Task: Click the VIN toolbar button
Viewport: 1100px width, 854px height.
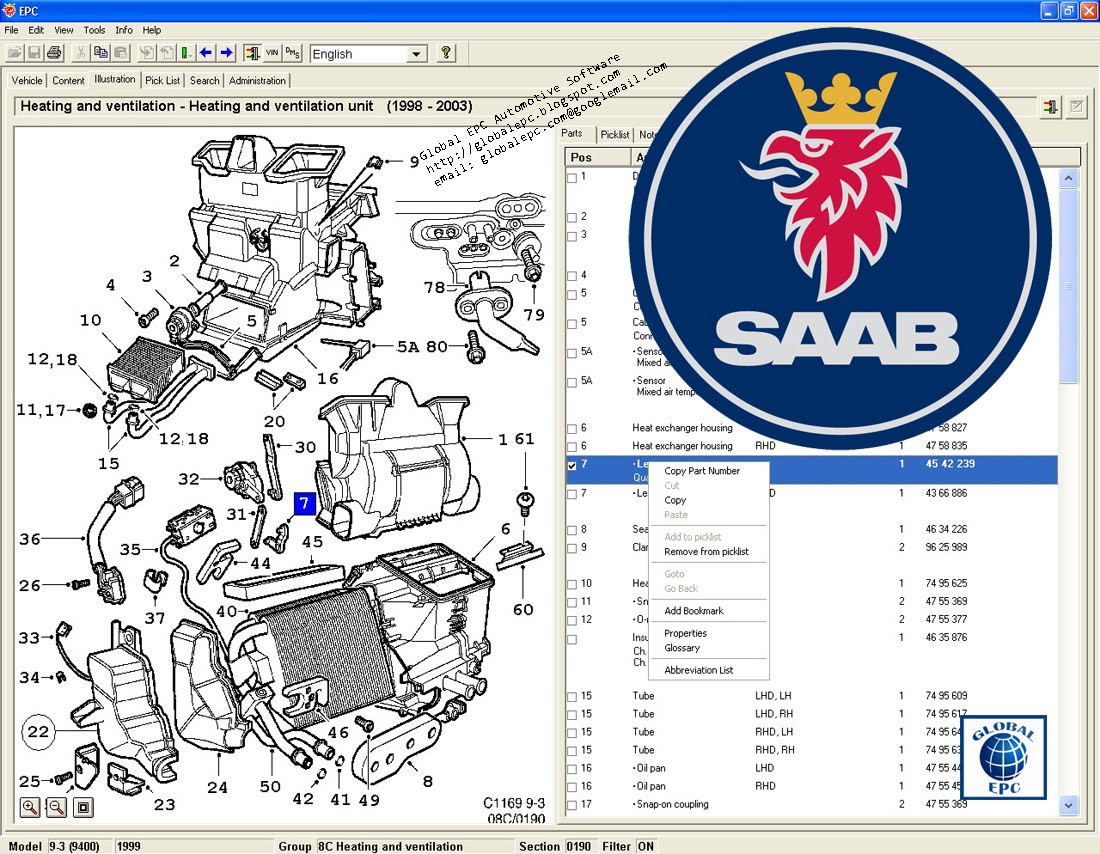Action: [x=272, y=53]
